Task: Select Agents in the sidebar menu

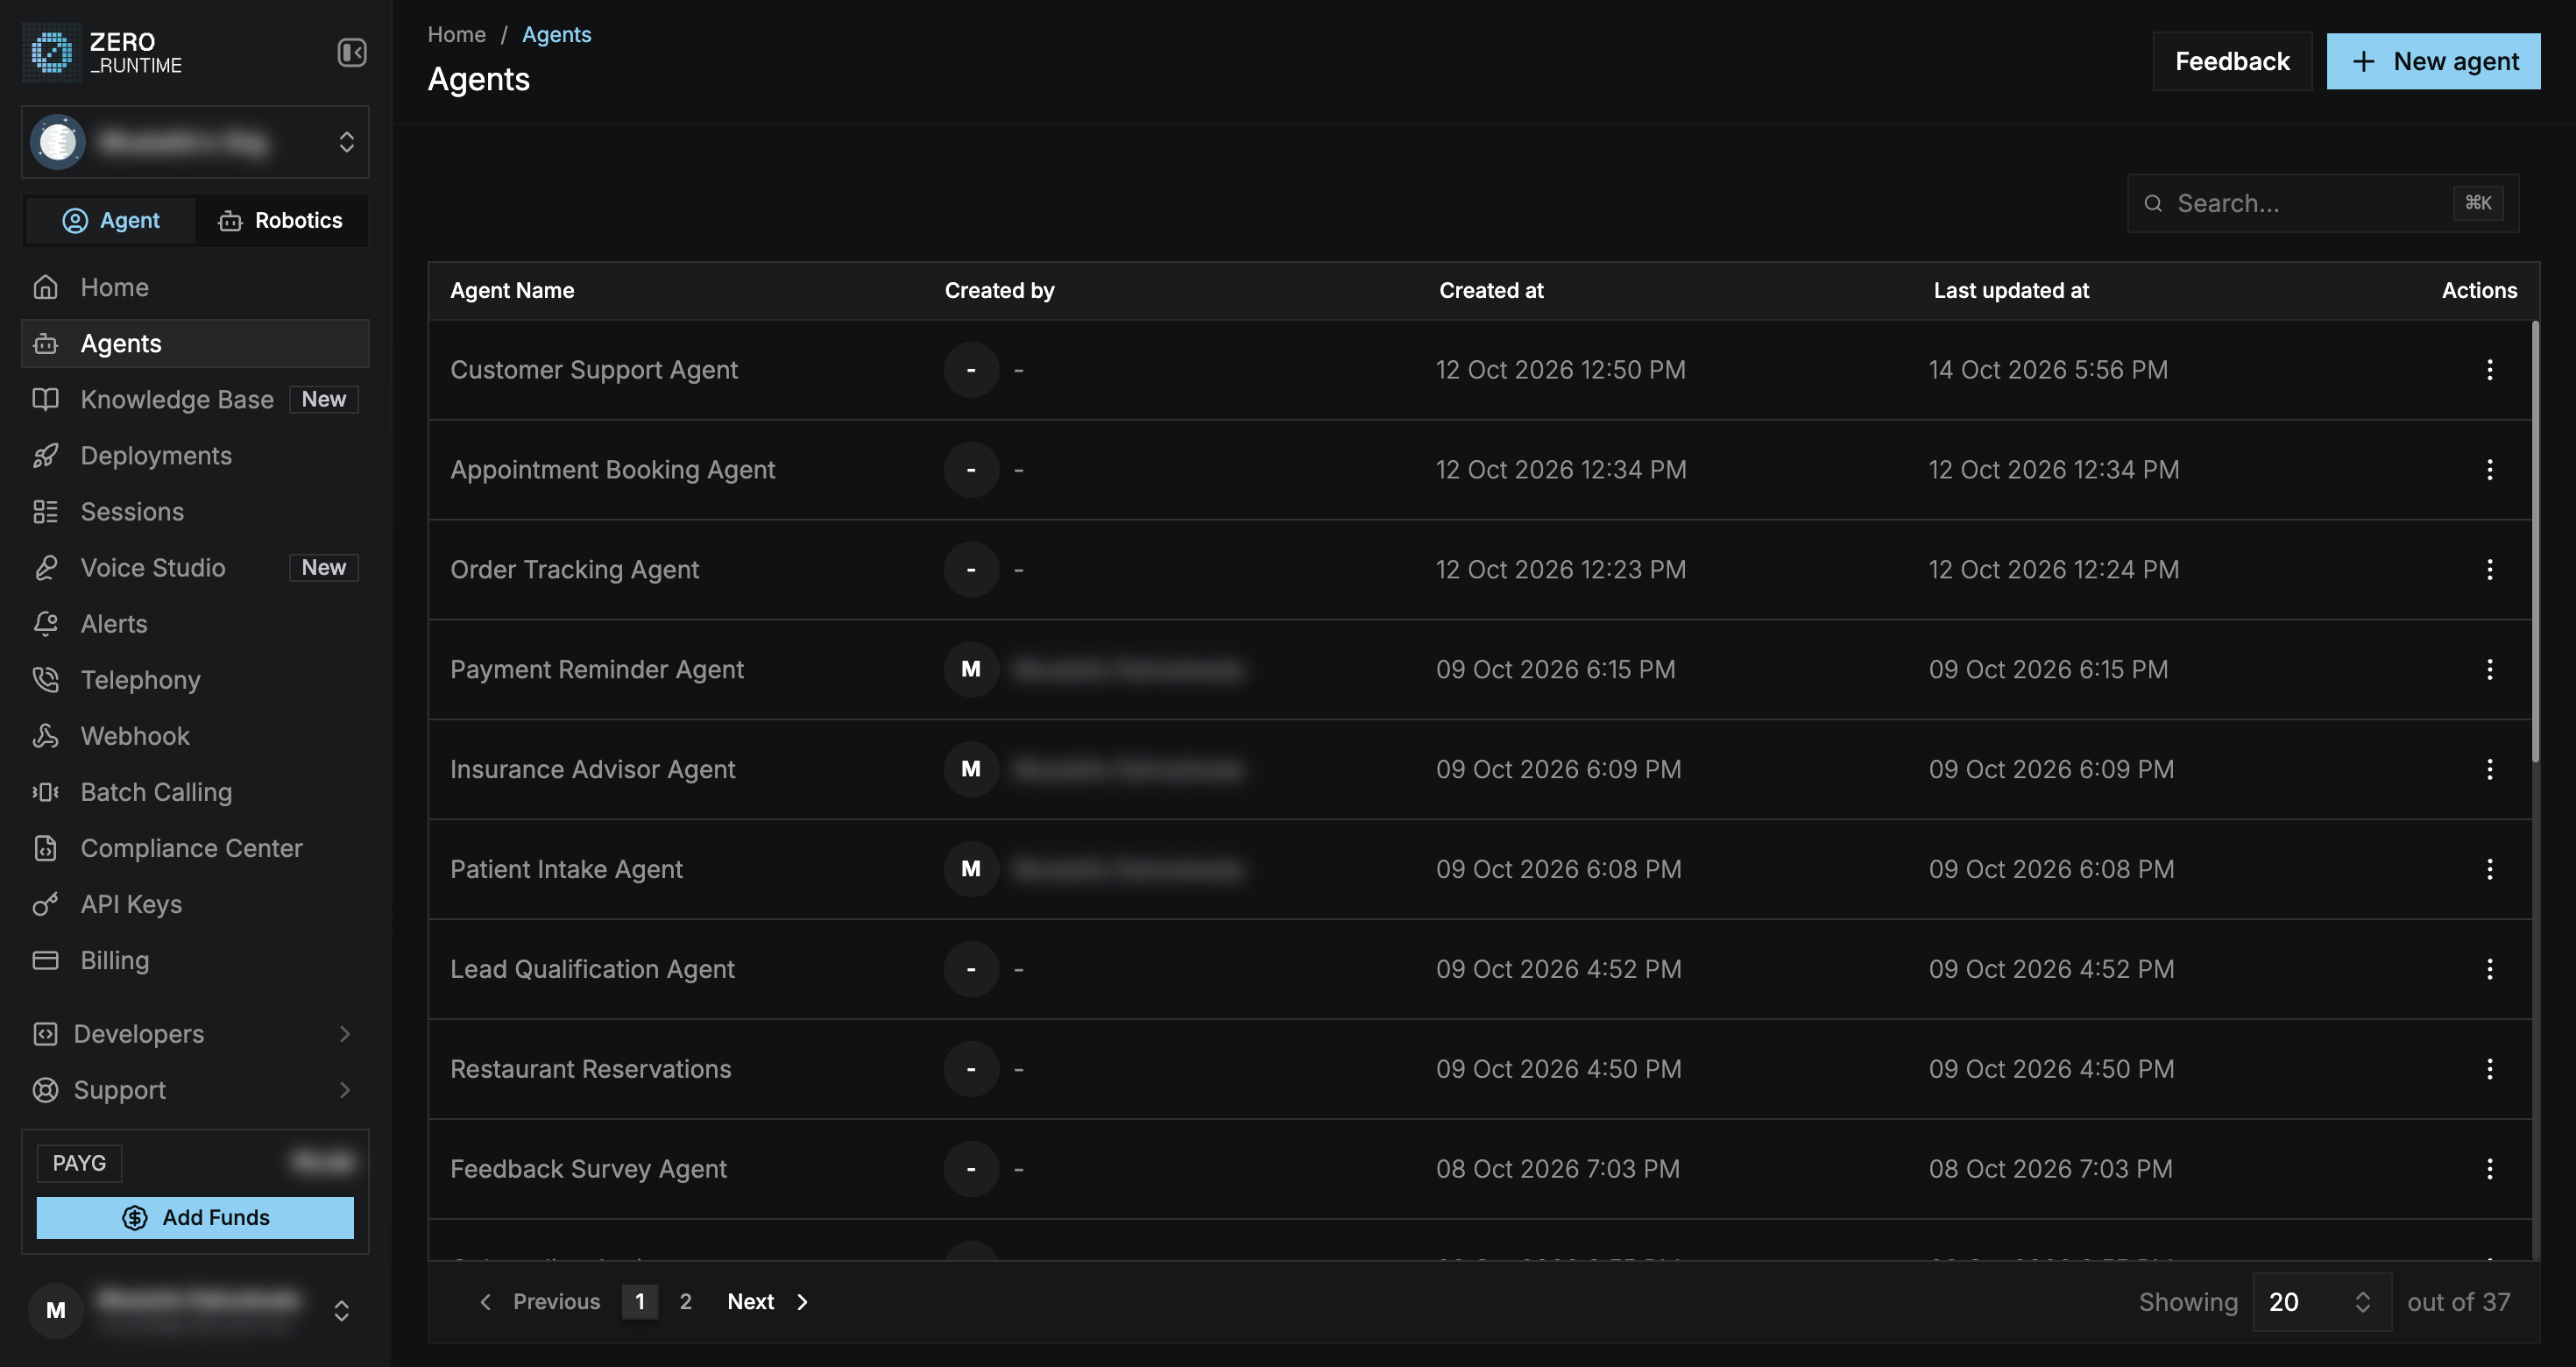Action: click(195, 343)
